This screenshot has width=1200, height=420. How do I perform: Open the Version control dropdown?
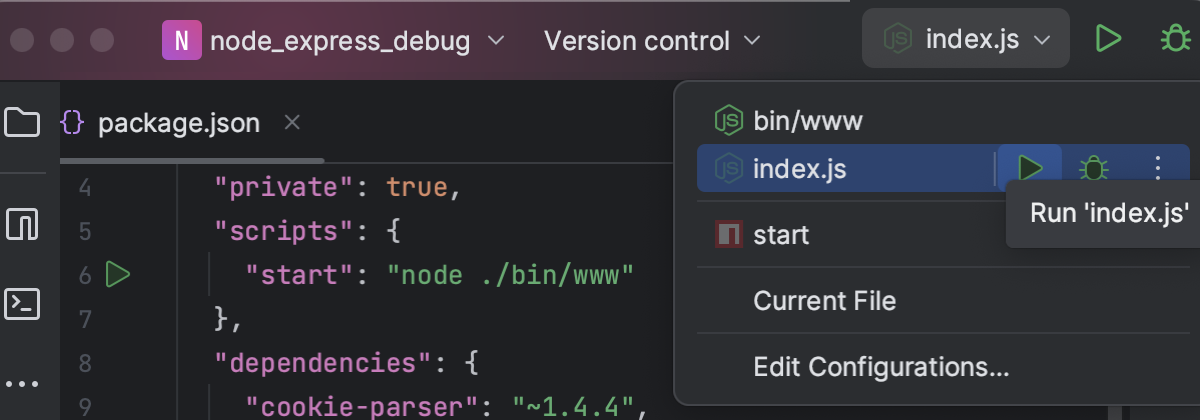pos(652,41)
